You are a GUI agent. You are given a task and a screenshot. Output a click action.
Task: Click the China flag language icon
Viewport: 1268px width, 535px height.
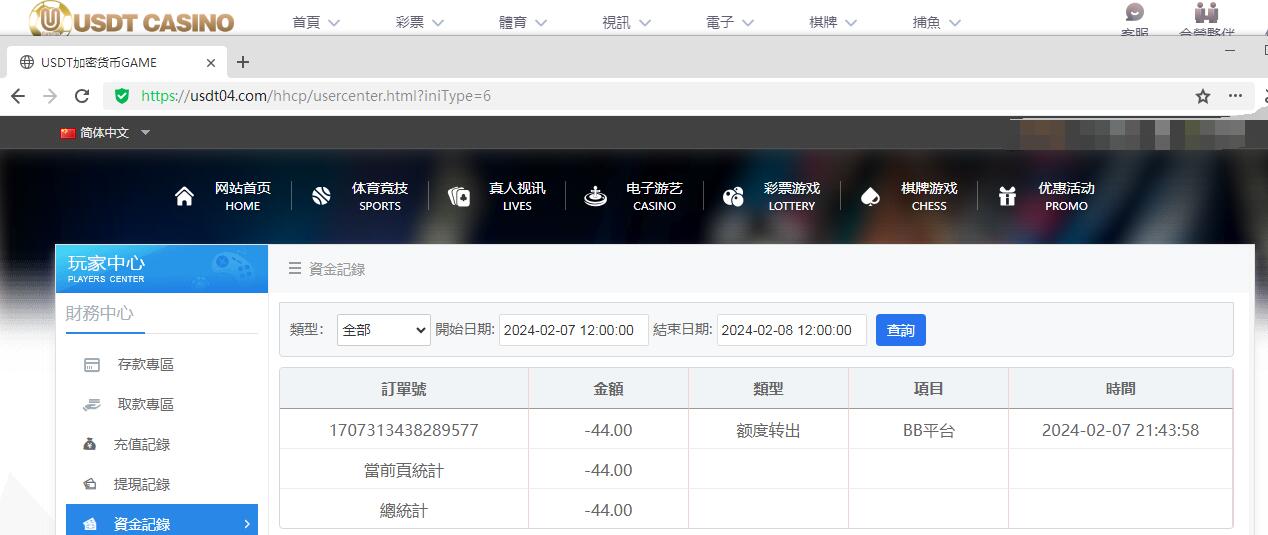click(68, 133)
